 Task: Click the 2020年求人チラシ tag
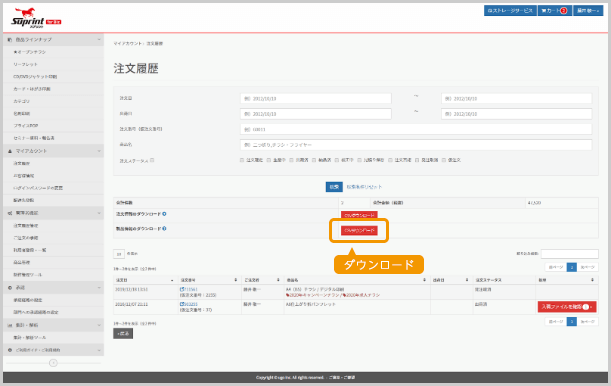(x=361, y=295)
